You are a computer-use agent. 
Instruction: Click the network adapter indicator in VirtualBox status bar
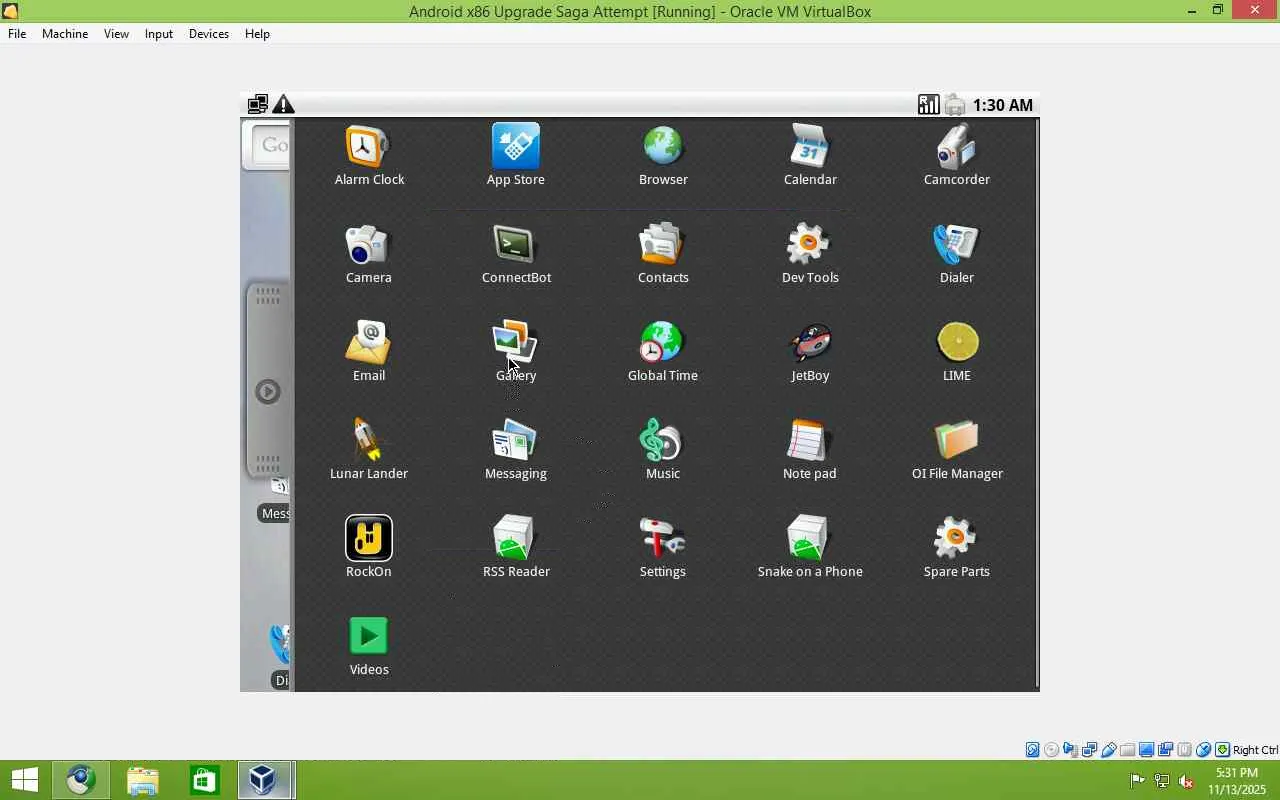click(x=1089, y=750)
